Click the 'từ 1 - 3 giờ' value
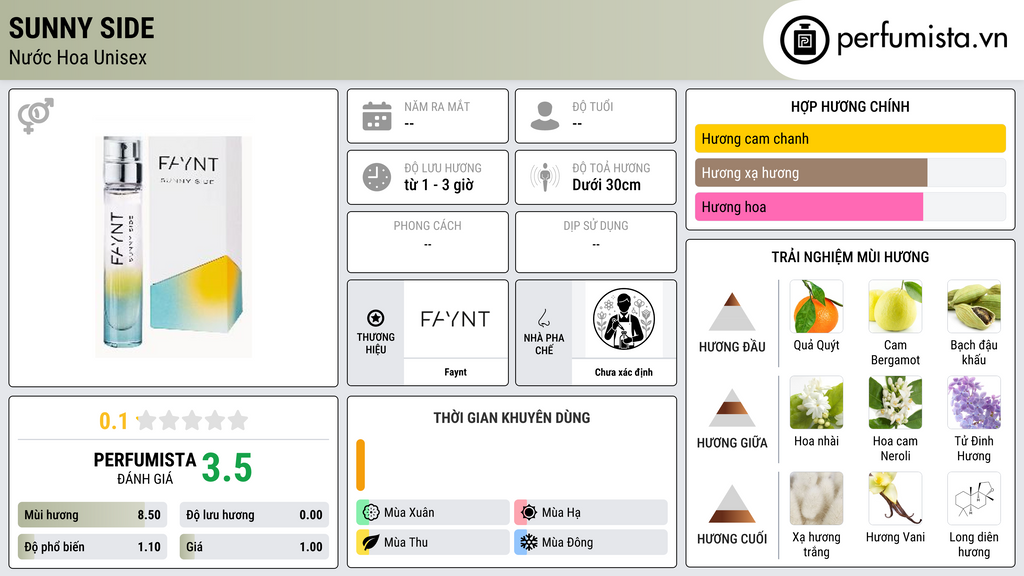The image size is (1024, 576). click(438, 185)
